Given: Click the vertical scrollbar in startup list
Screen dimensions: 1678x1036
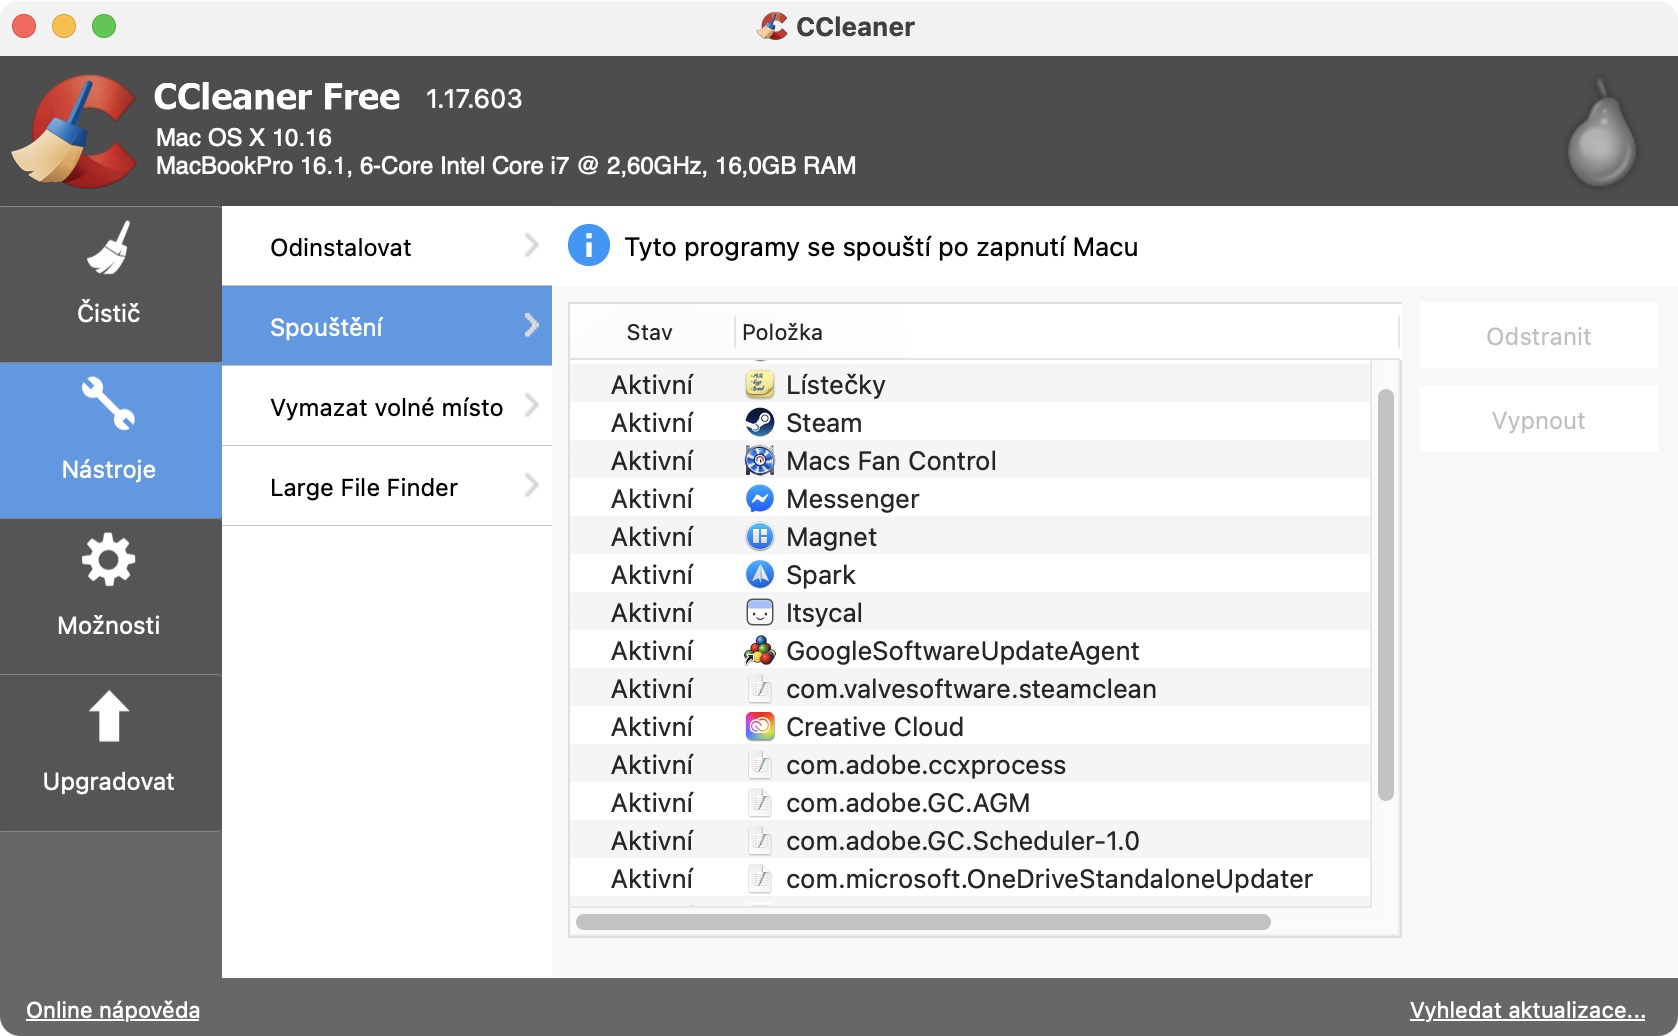Looking at the screenshot, I should click(1385, 595).
